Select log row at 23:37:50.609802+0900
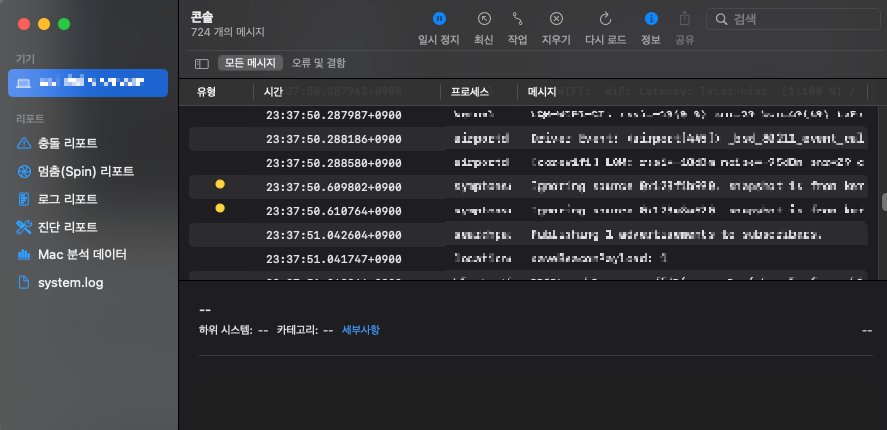 528,187
